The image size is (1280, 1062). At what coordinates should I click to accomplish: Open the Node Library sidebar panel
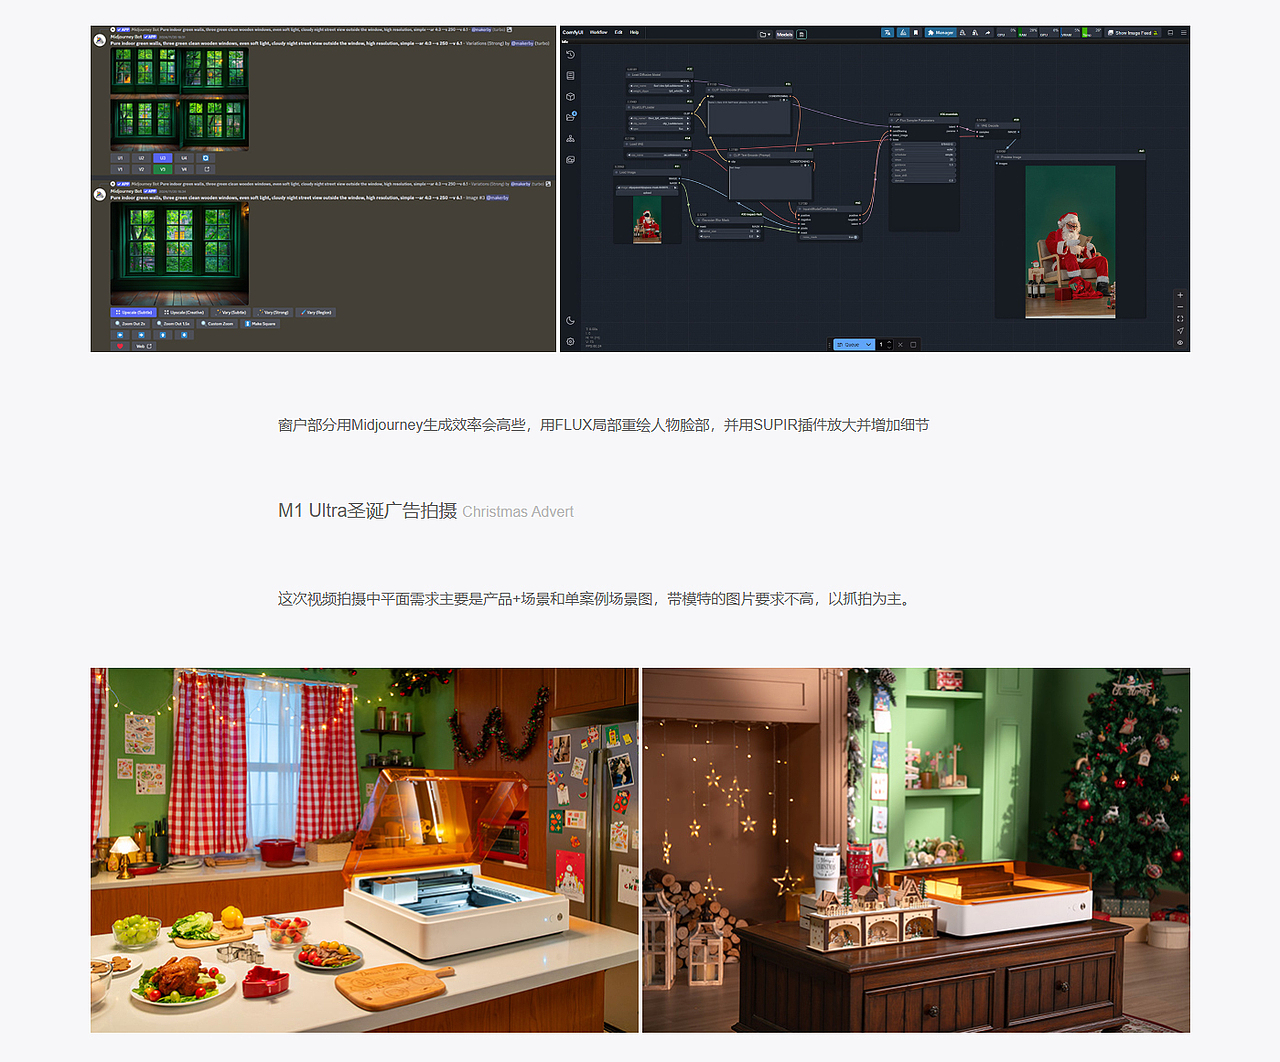click(570, 75)
